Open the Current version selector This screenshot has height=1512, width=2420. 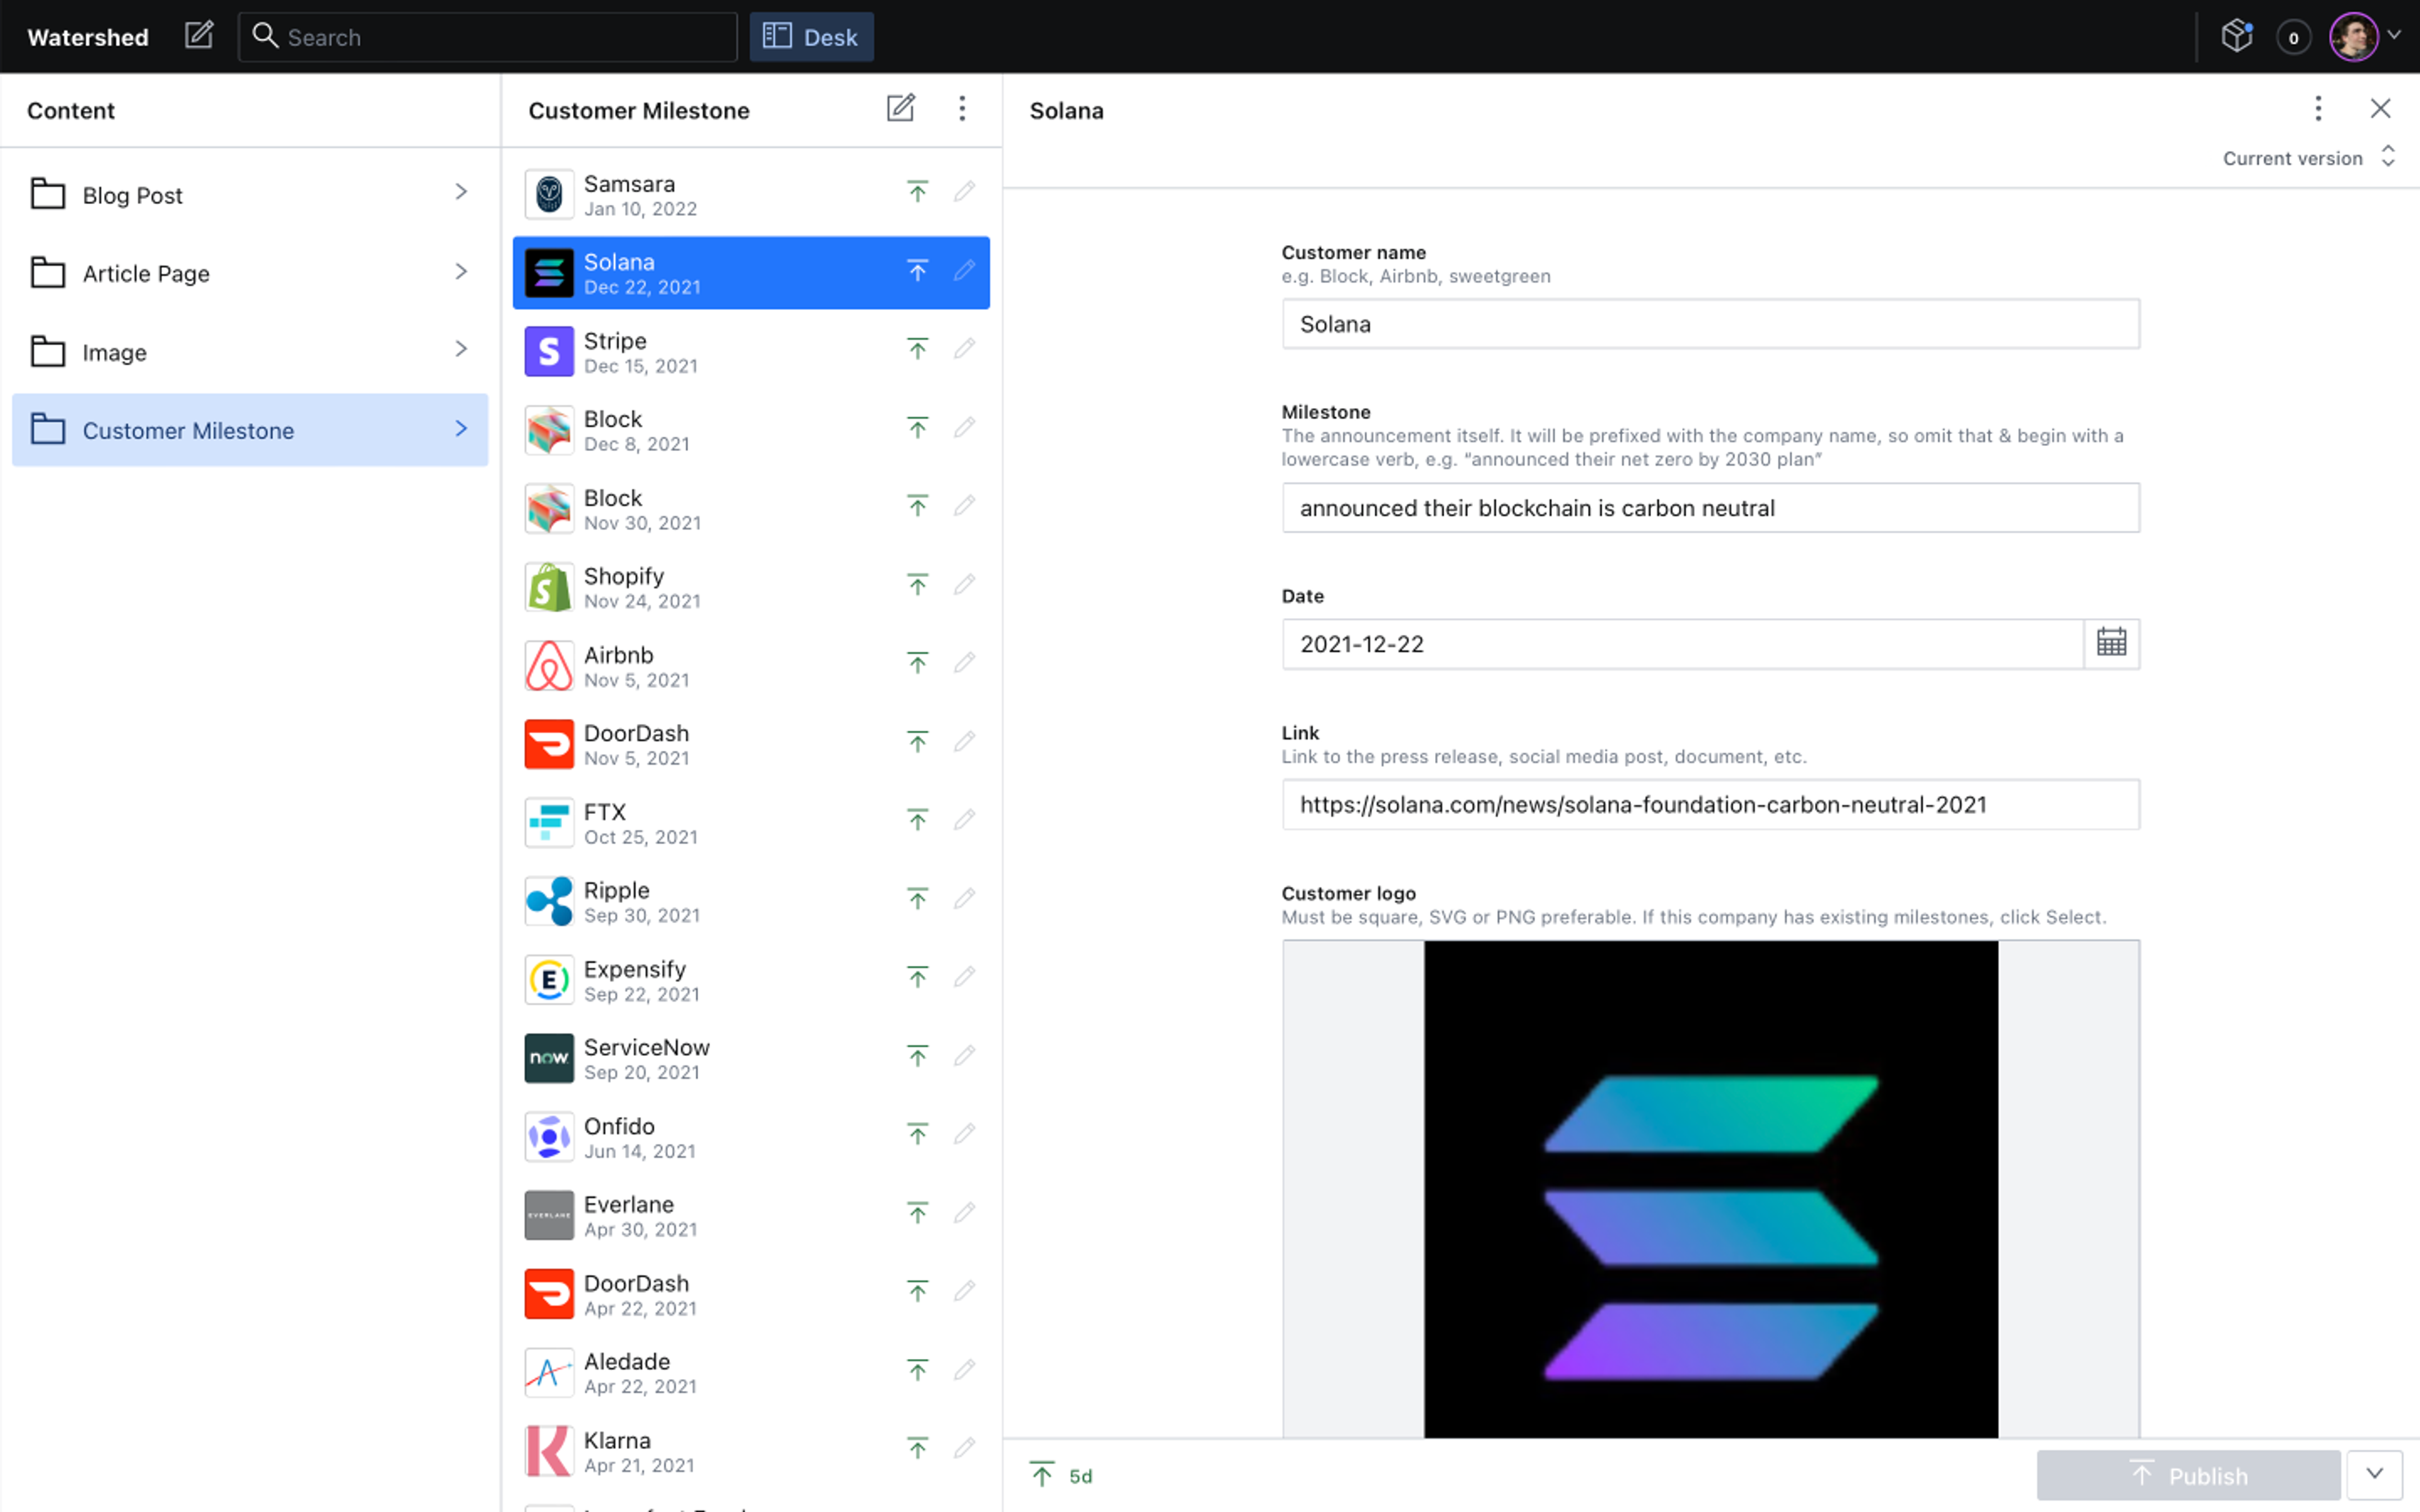(x=2306, y=158)
